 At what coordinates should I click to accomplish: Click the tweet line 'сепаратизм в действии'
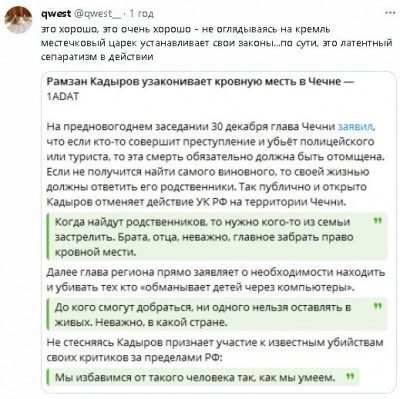pos(97,57)
